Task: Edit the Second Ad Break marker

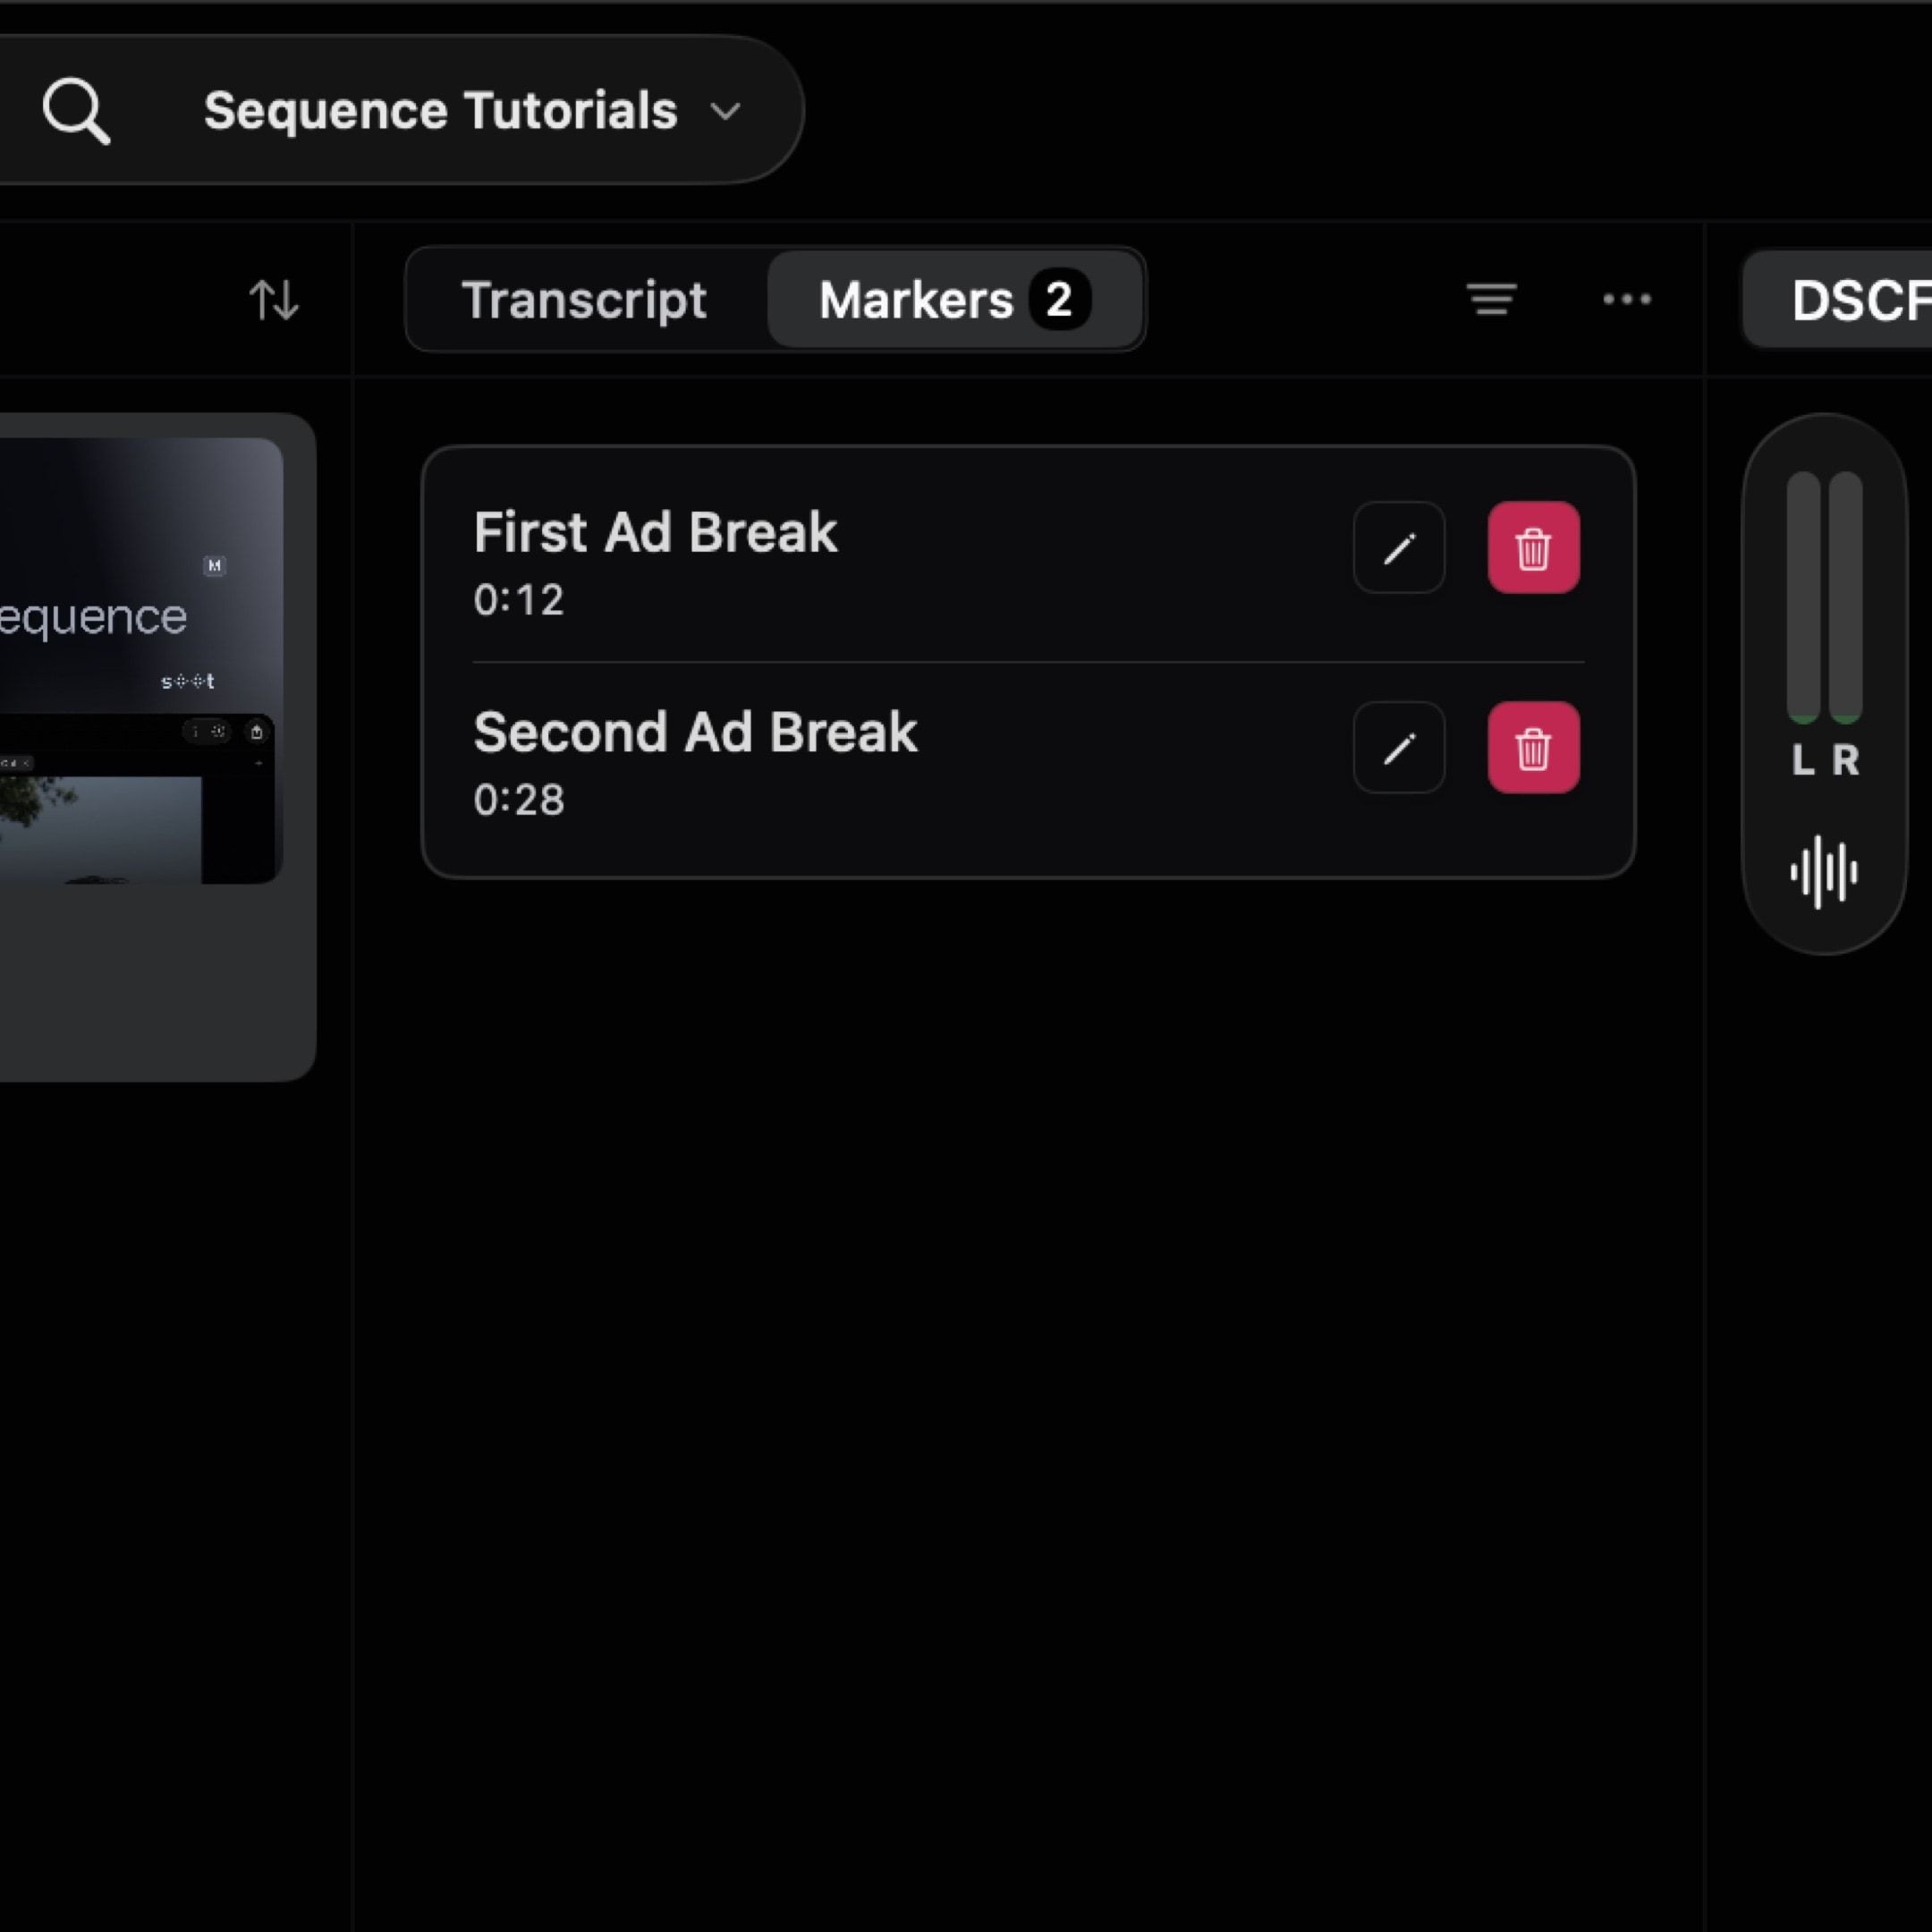Action: click(x=1398, y=747)
